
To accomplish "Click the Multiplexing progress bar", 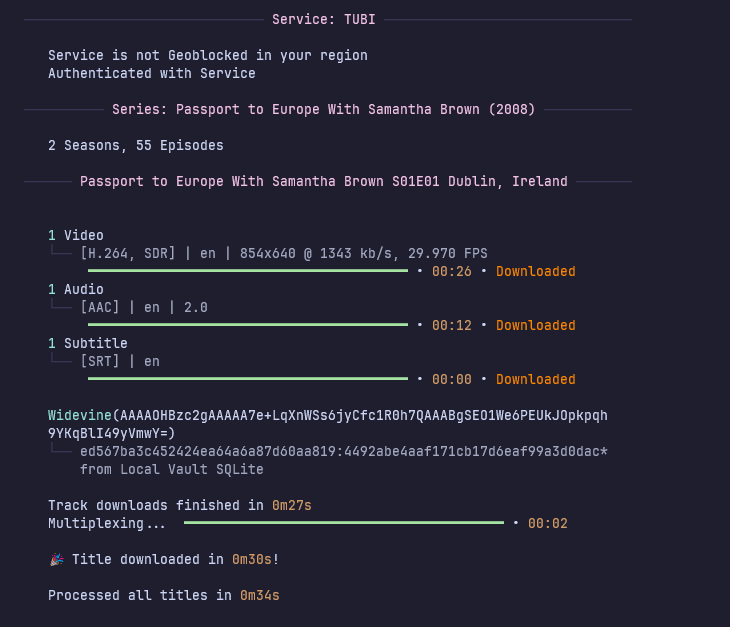I will coord(344,523).
